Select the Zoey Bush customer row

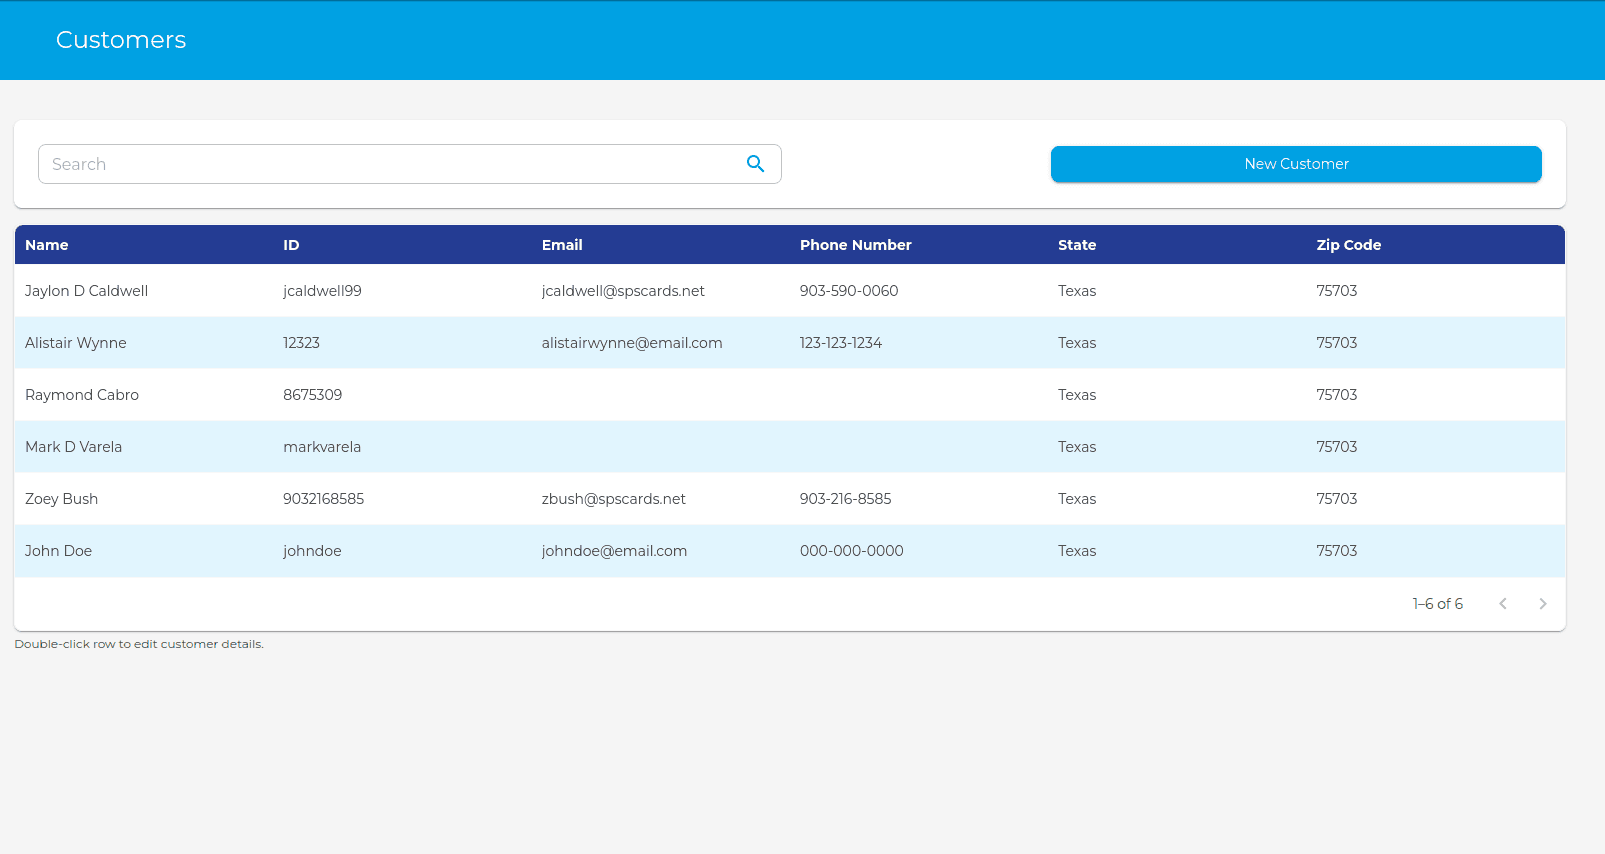coord(62,499)
